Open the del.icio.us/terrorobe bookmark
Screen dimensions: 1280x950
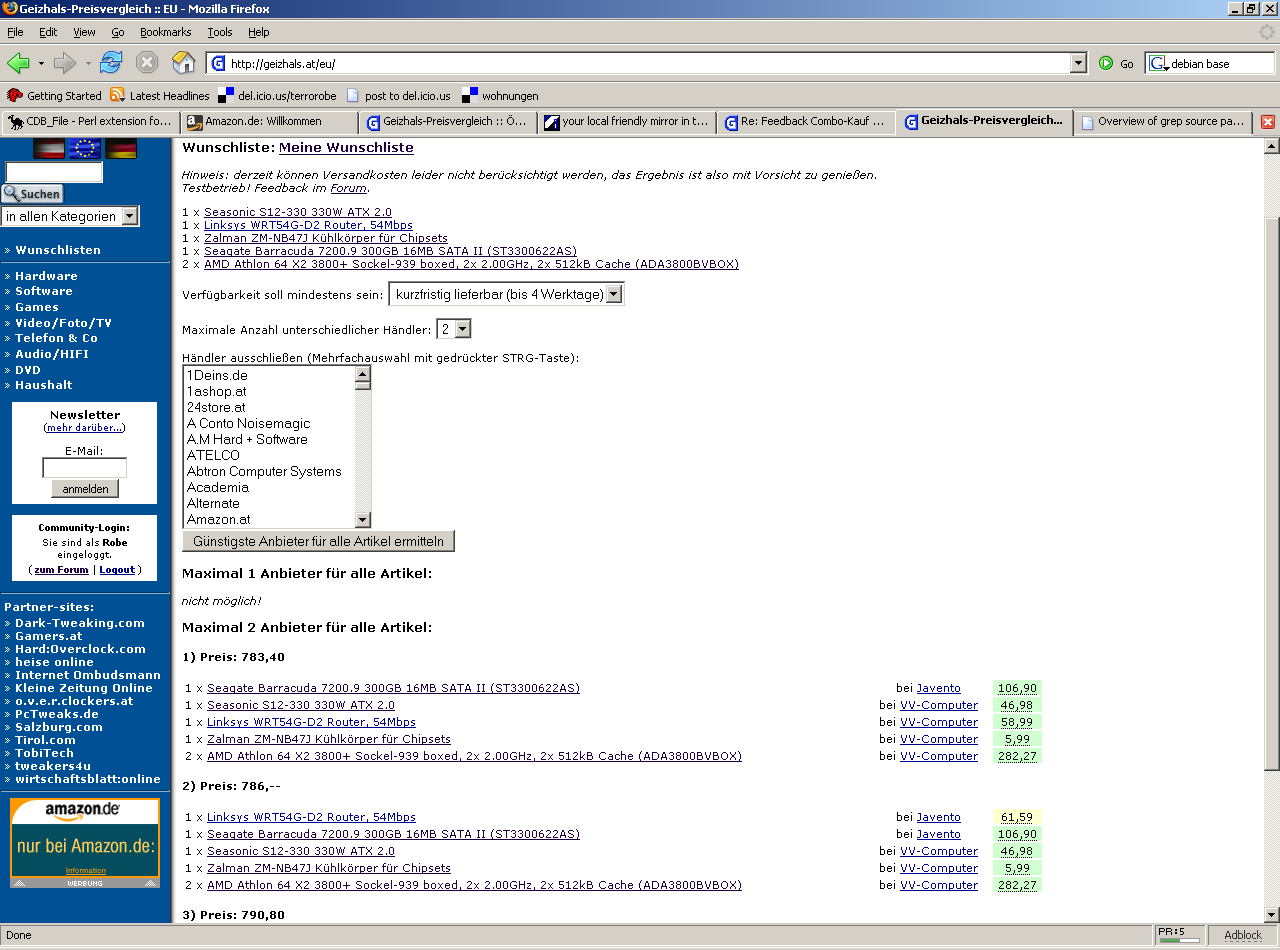pos(277,96)
